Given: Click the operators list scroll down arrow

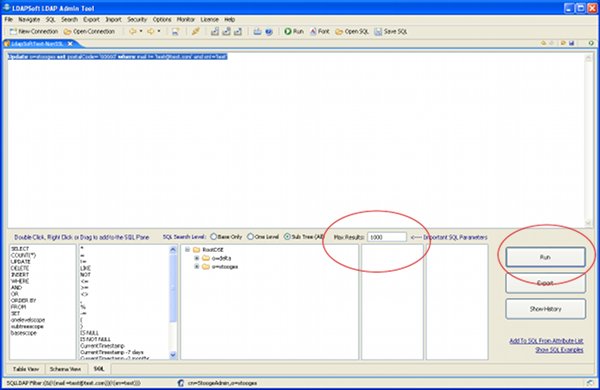Looking at the screenshot, I should (x=173, y=355).
